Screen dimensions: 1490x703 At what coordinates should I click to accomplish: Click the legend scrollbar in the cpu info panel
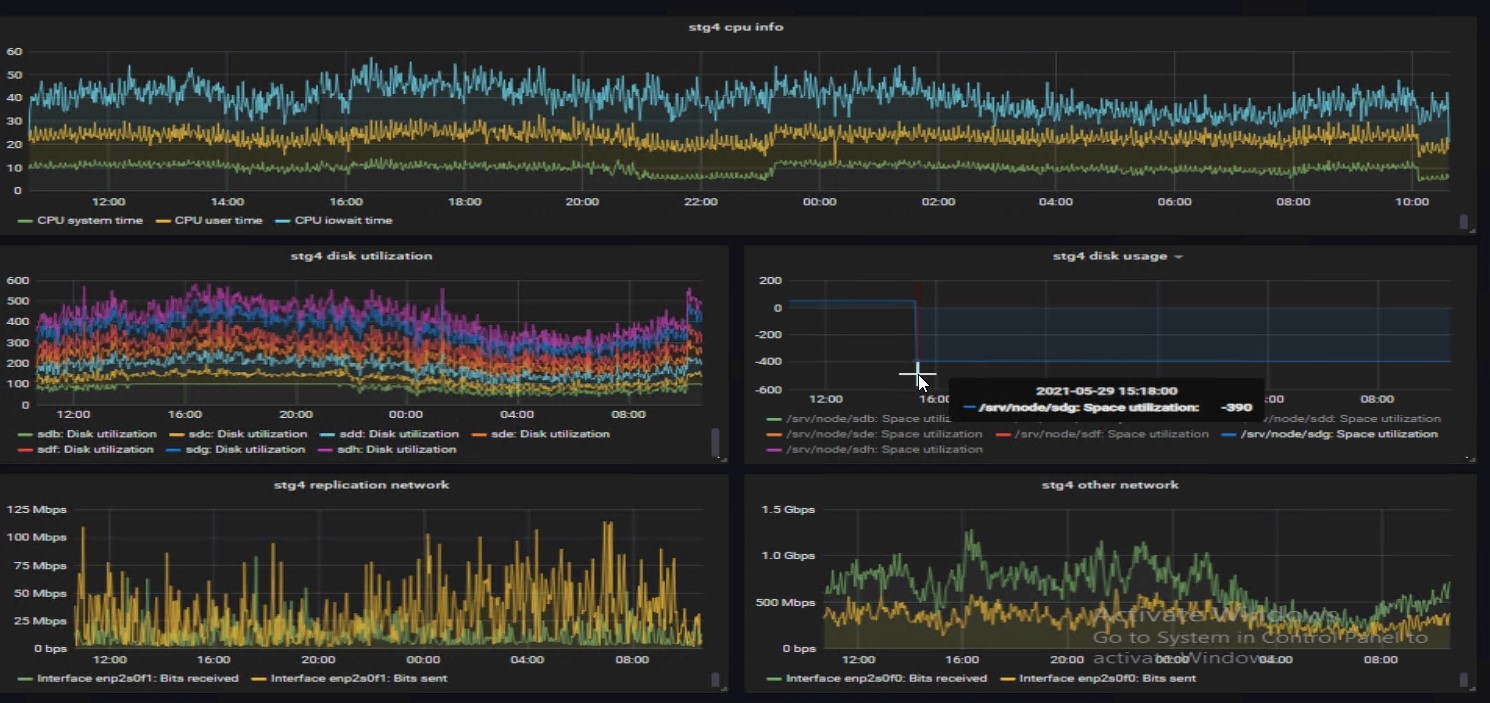[1464, 222]
